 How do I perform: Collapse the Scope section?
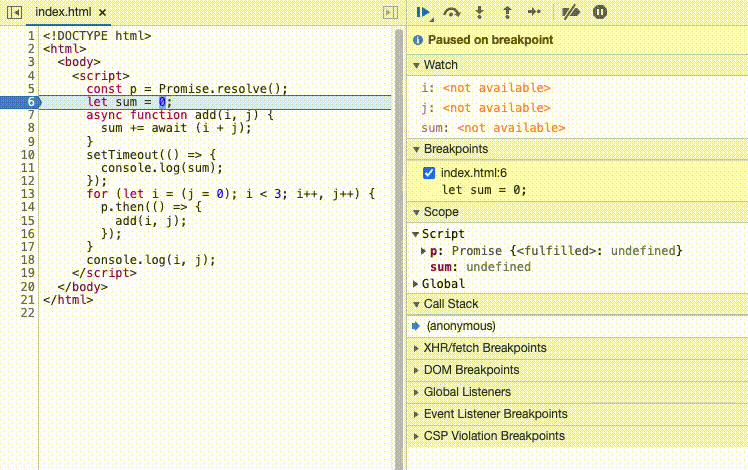pos(416,212)
